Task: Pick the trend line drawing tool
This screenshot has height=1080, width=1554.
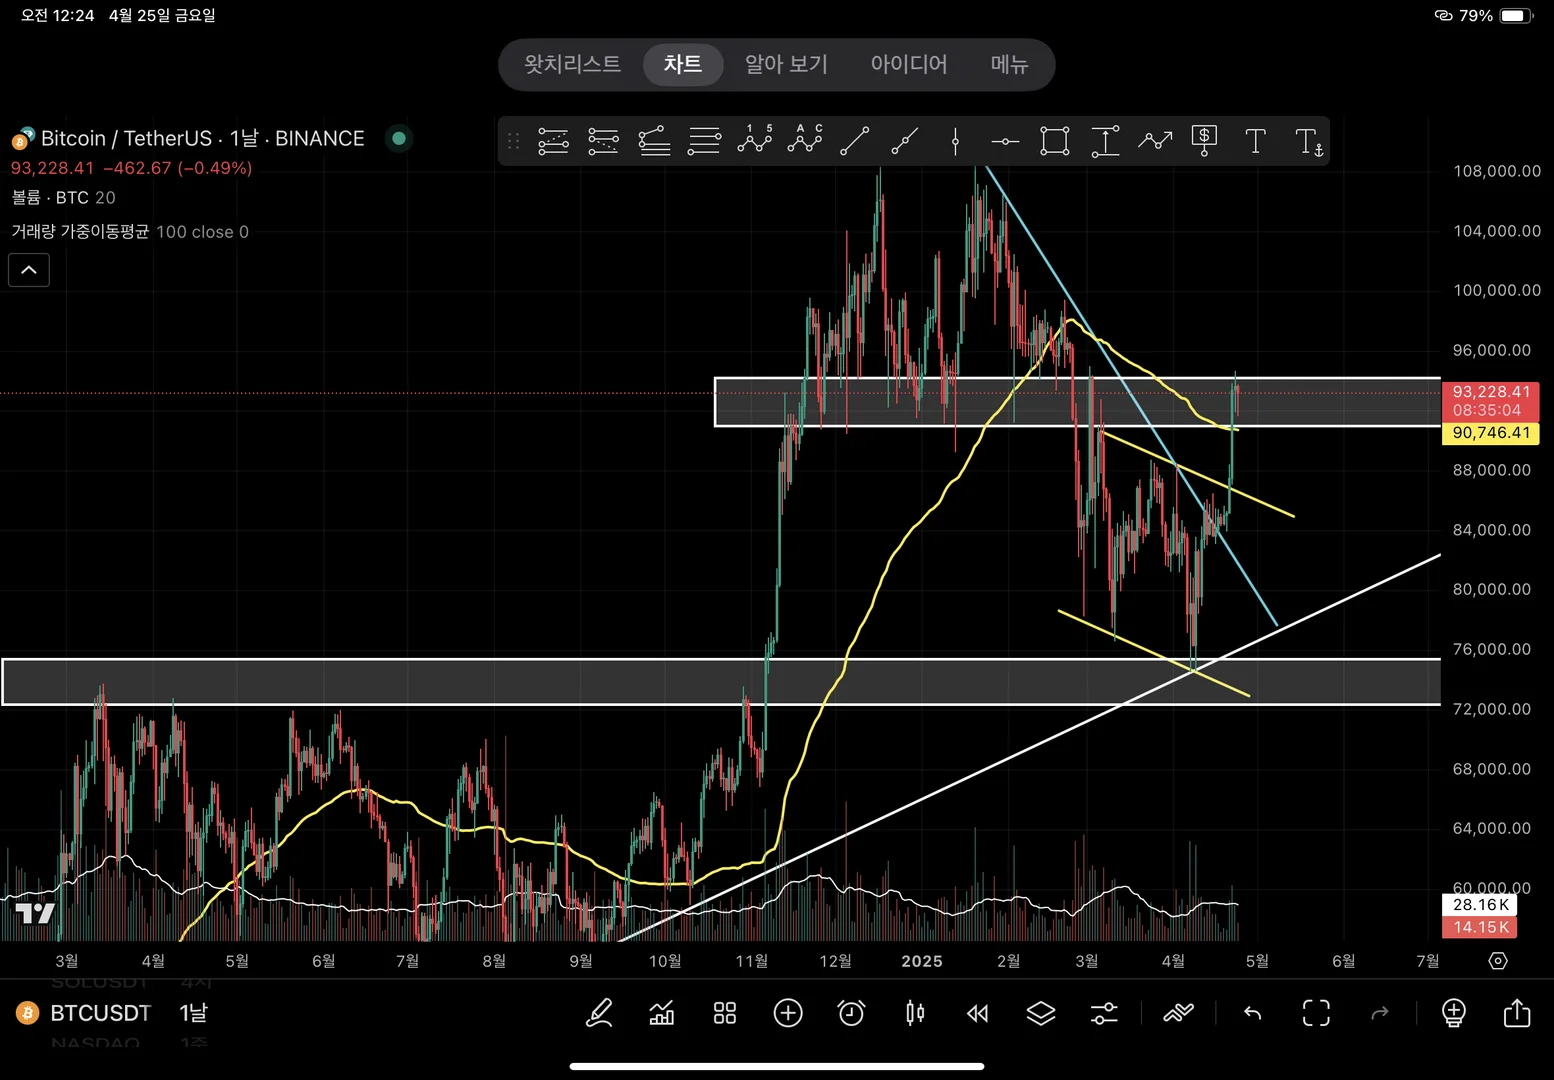Action: pyautogui.click(x=854, y=141)
